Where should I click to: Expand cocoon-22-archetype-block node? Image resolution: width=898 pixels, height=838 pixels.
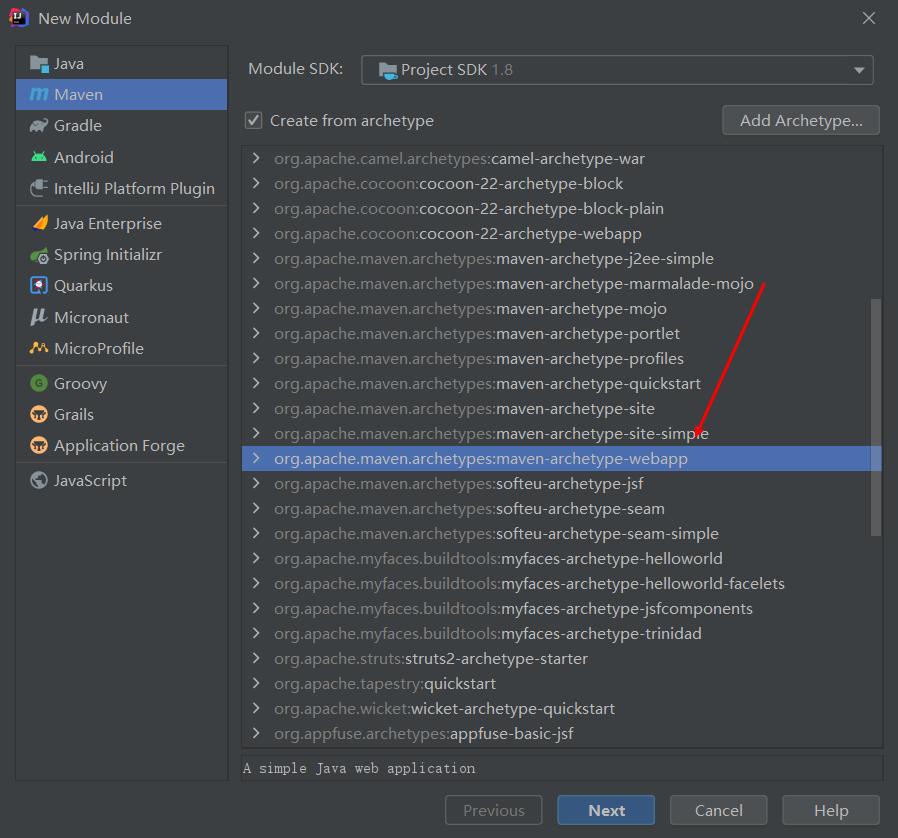click(x=256, y=183)
